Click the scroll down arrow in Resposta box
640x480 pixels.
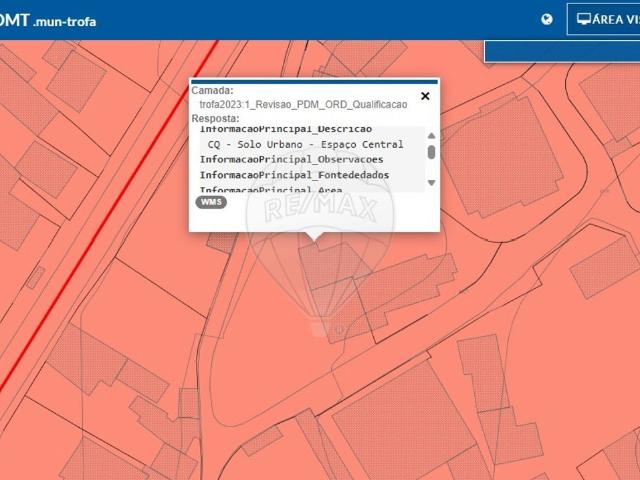pos(431,182)
